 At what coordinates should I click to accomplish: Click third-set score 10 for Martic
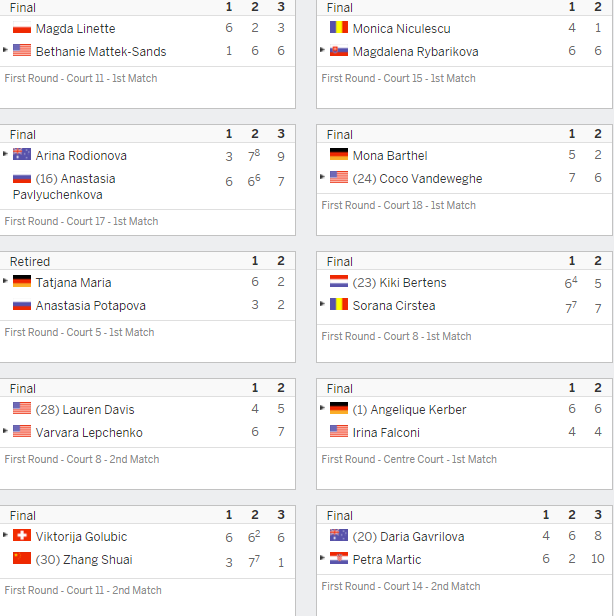(598, 559)
